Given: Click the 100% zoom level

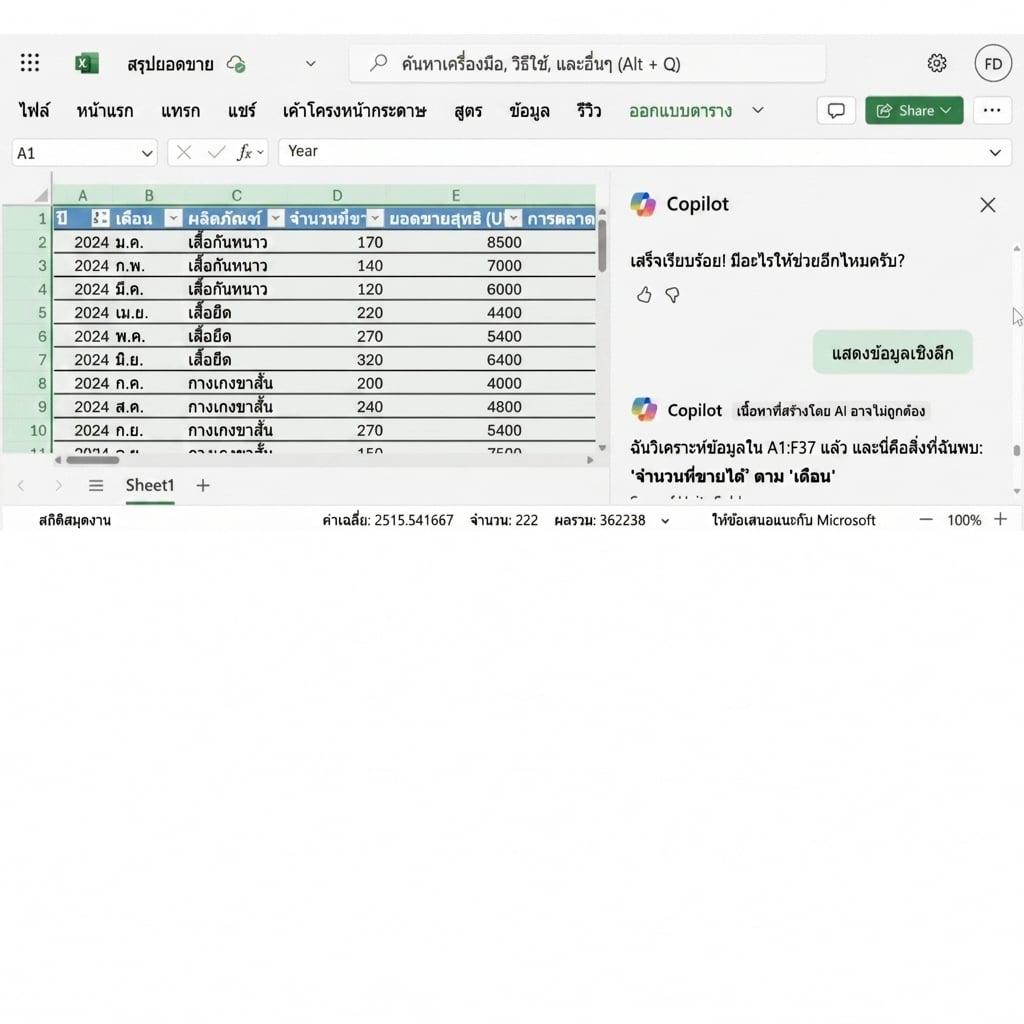Looking at the screenshot, I should [964, 520].
